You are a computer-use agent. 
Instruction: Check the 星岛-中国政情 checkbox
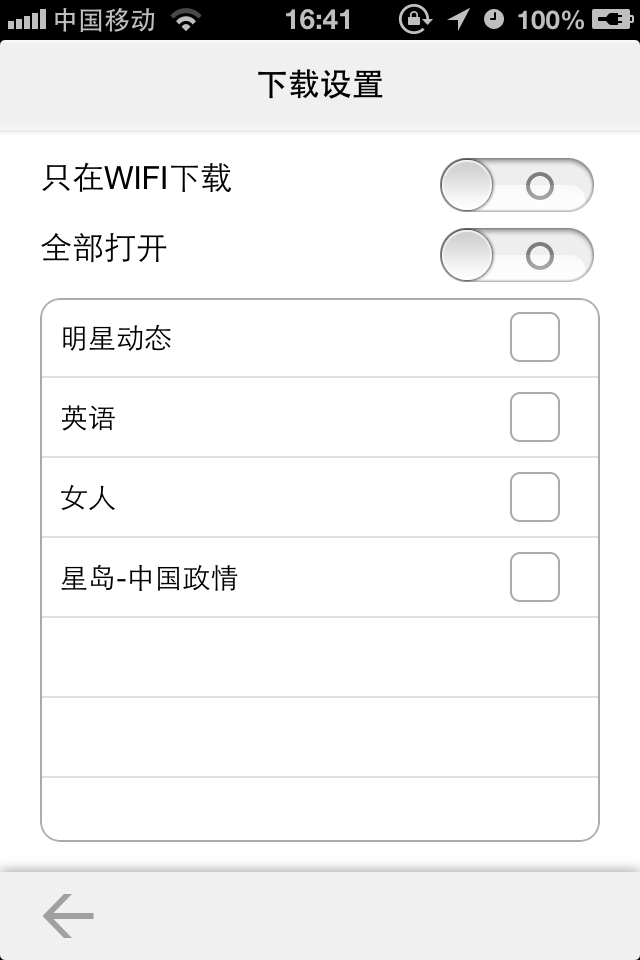[x=535, y=577]
